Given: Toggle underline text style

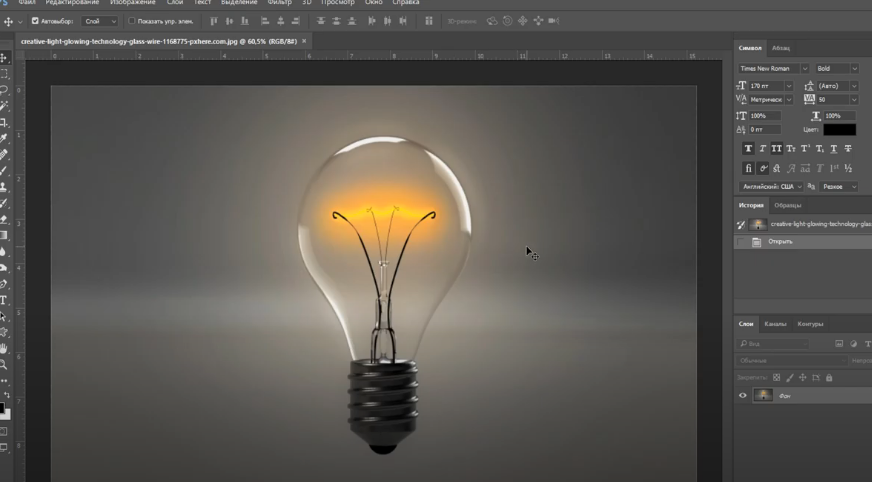Looking at the screenshot, I should (834, 148).
